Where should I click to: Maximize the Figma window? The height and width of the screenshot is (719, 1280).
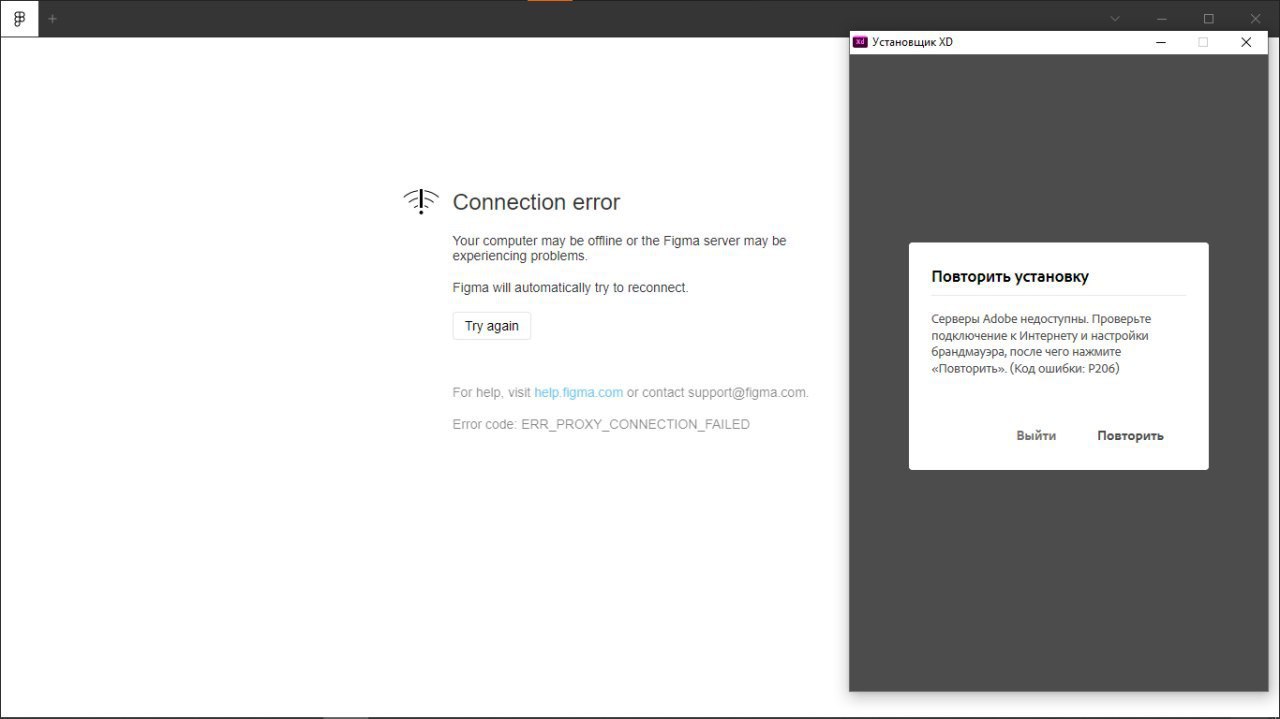(x=1208, y=19)
